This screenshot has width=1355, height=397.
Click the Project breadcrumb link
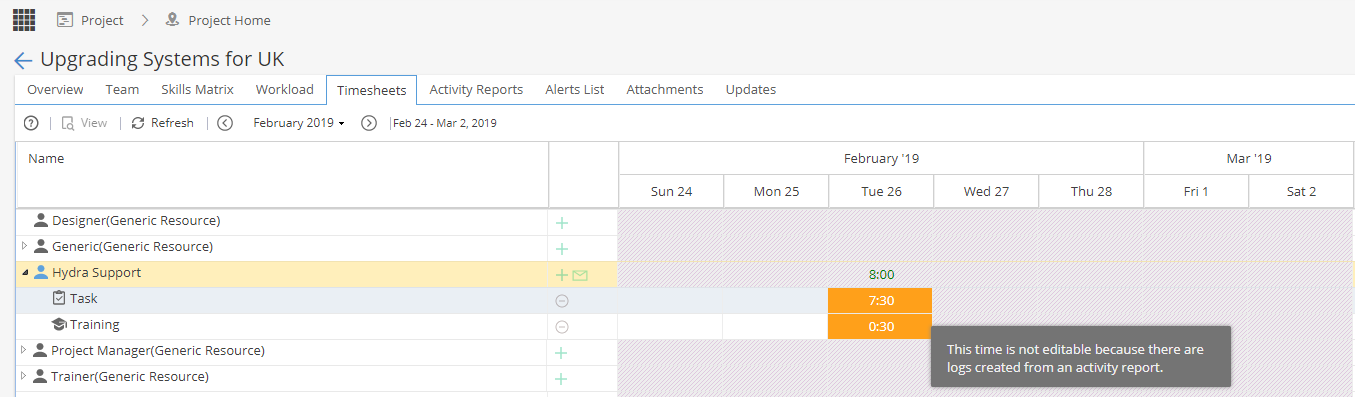[102, 20]
